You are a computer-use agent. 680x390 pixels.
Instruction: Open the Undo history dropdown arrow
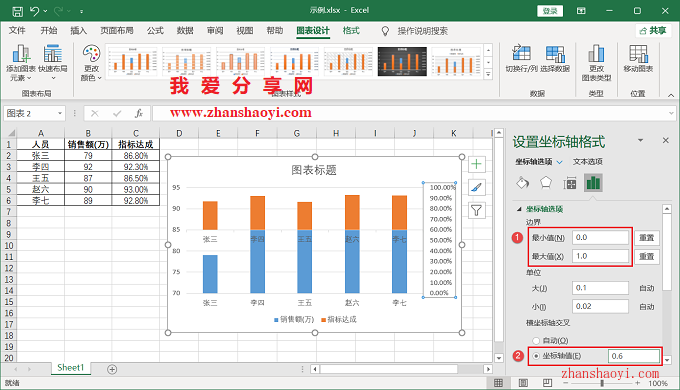pyautogui.click(x=45, y=11)
